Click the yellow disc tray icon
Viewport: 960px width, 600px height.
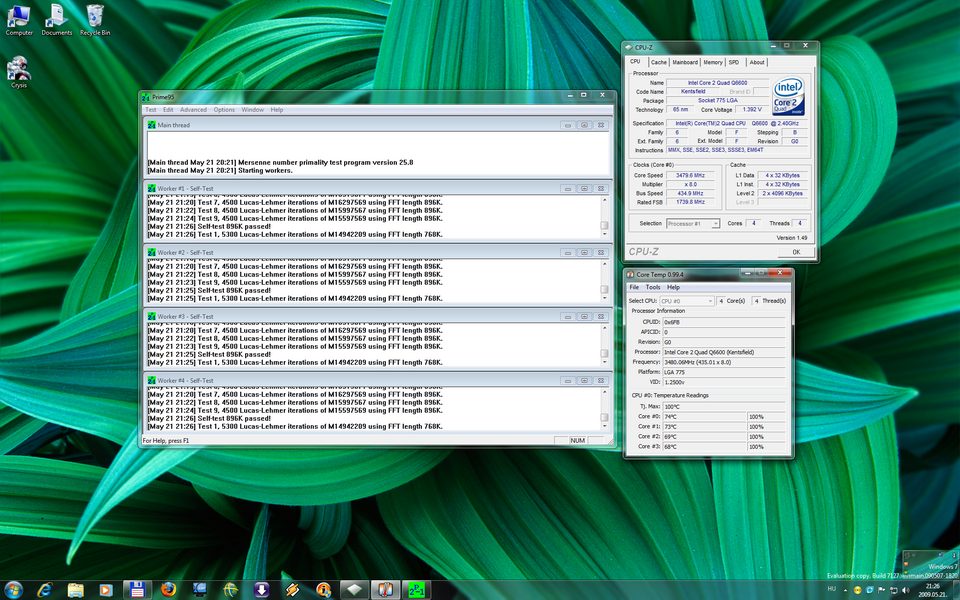(857, 590)
